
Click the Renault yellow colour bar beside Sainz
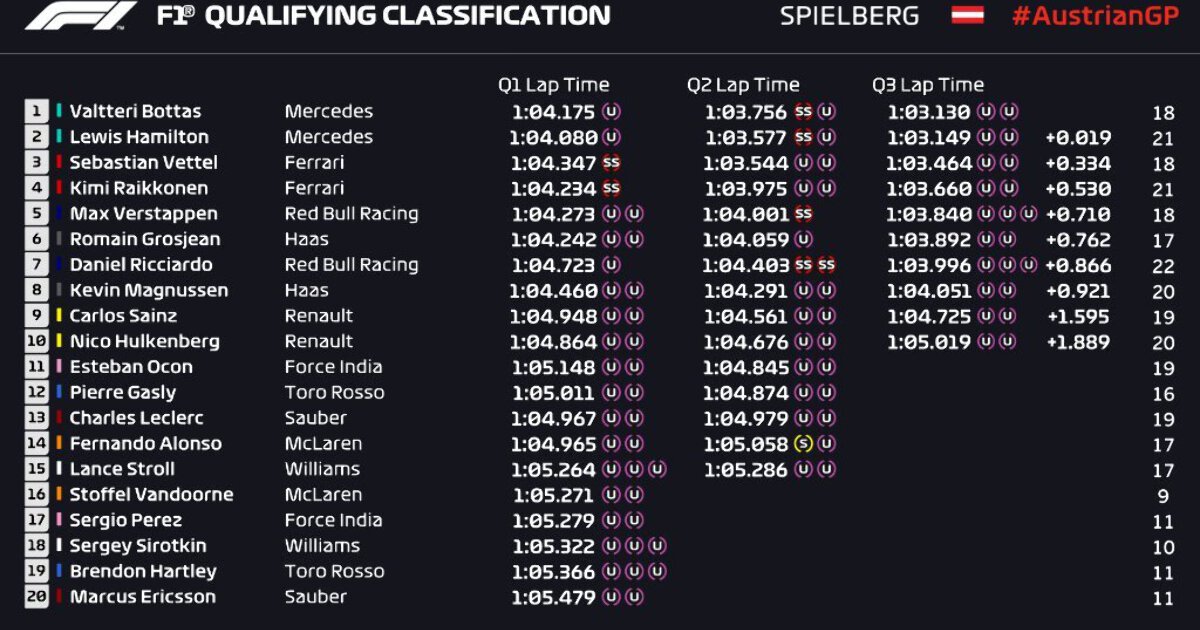click(x=60, y=316)
